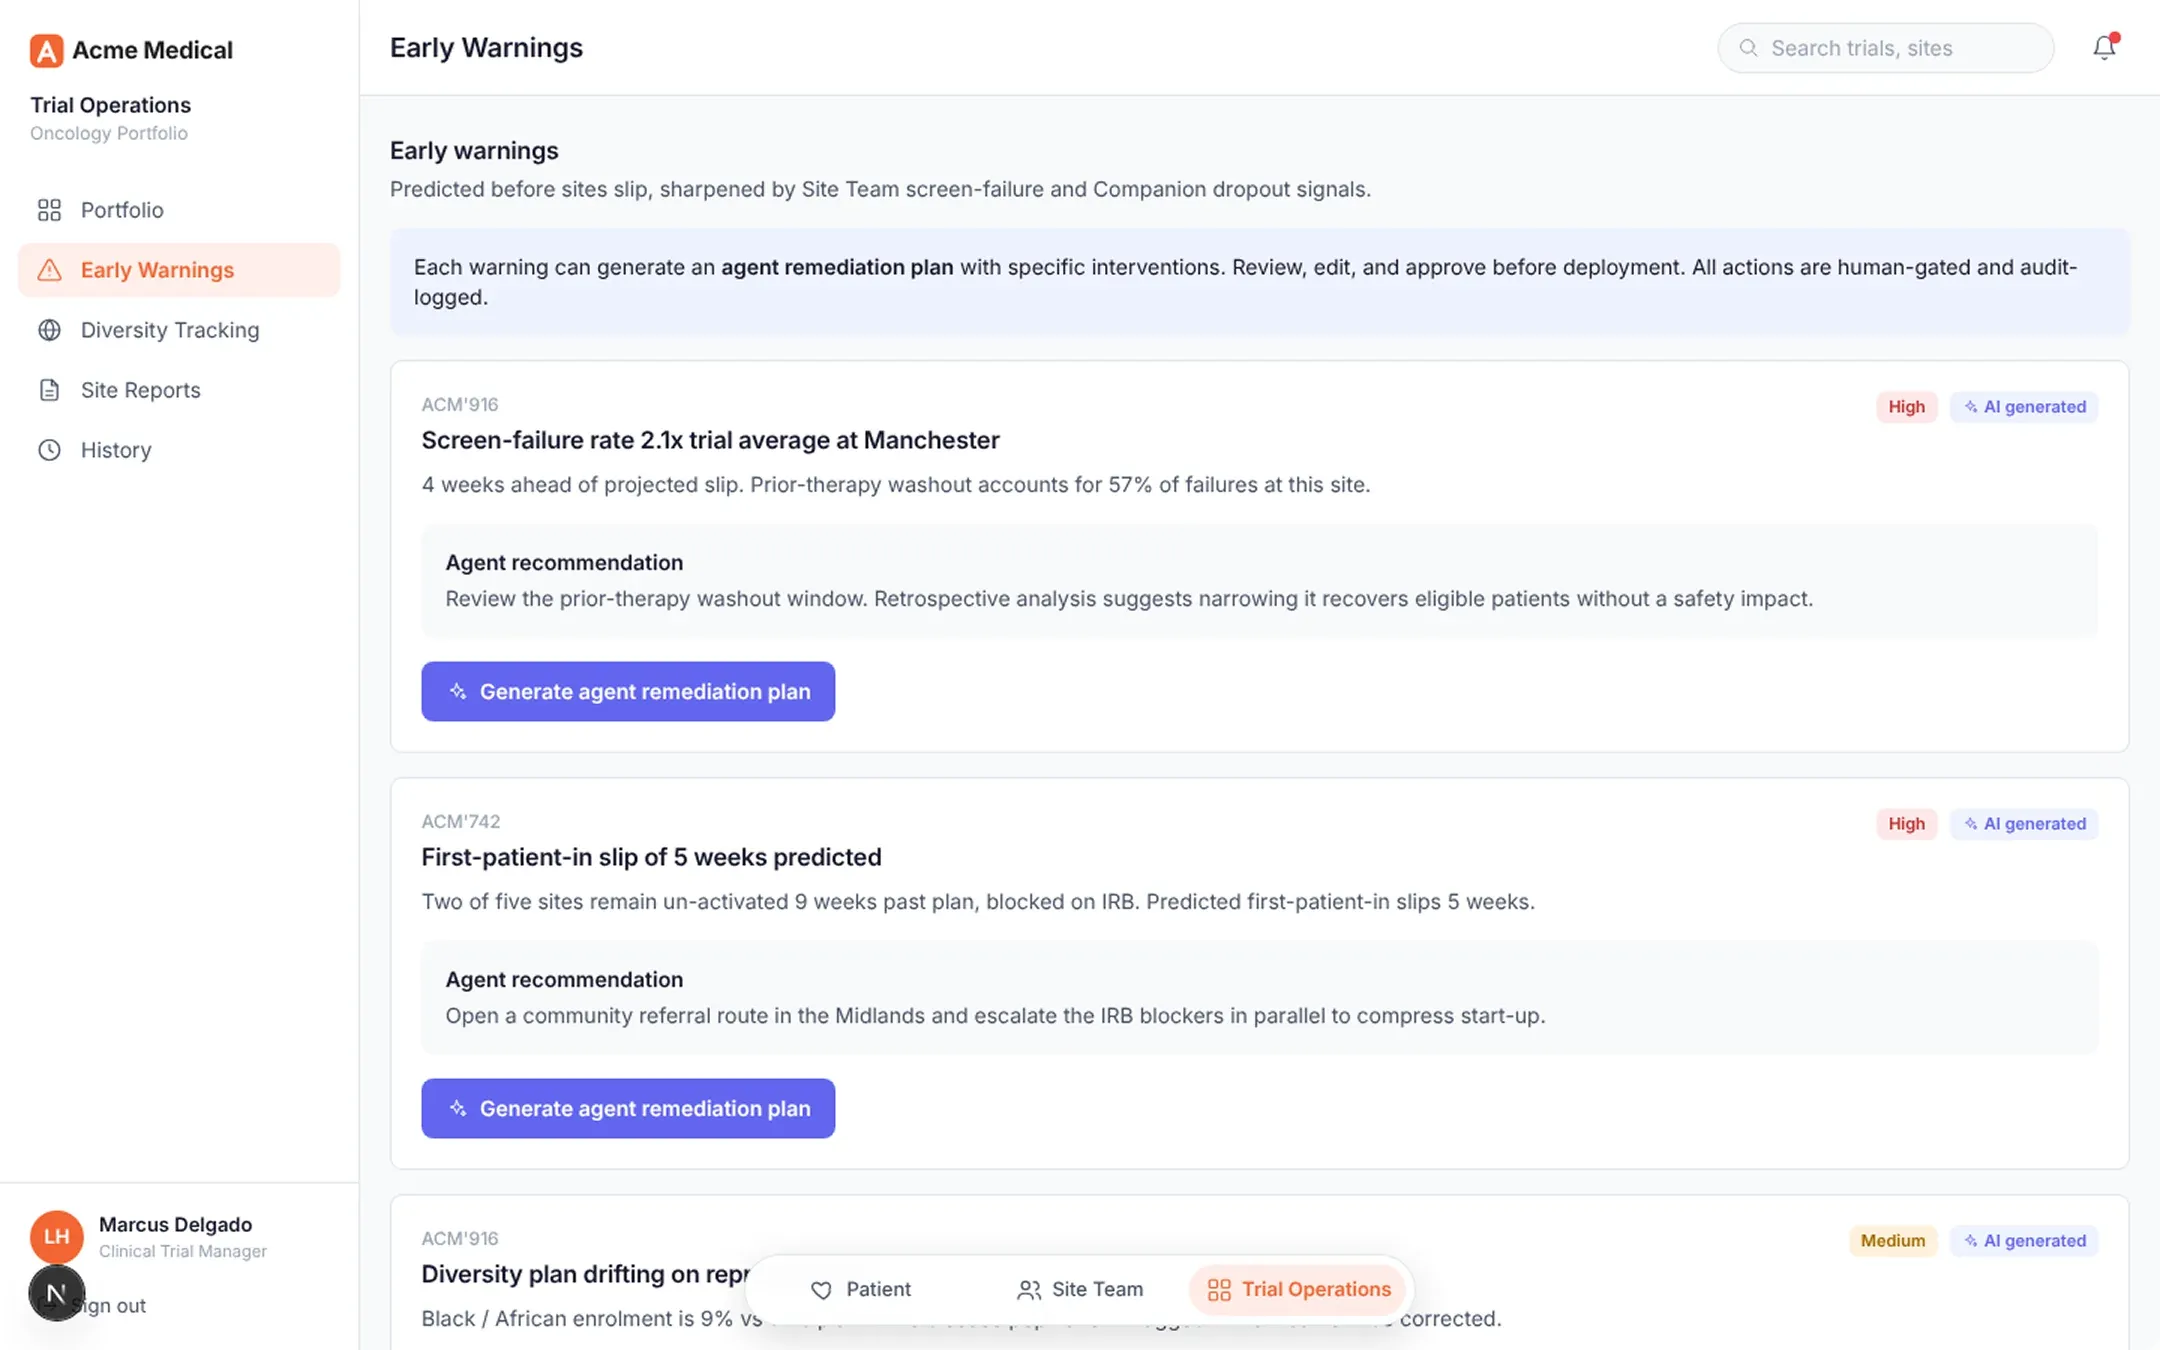
Task: Open the notifications bell
Action: point(2104,47)
